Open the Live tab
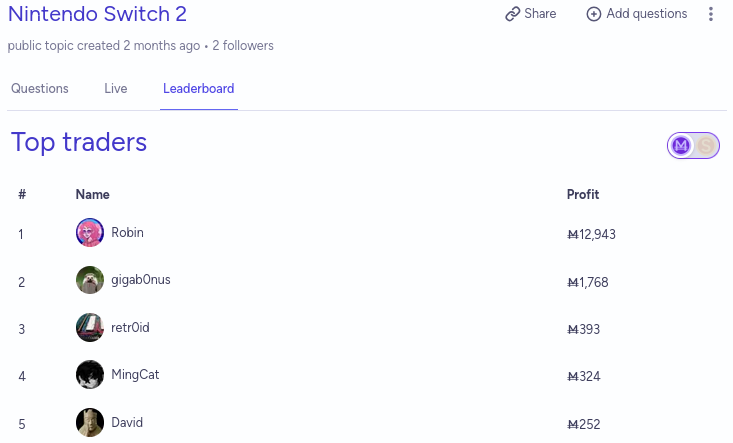Screen dimensions: 733x443 pos(116,89)
